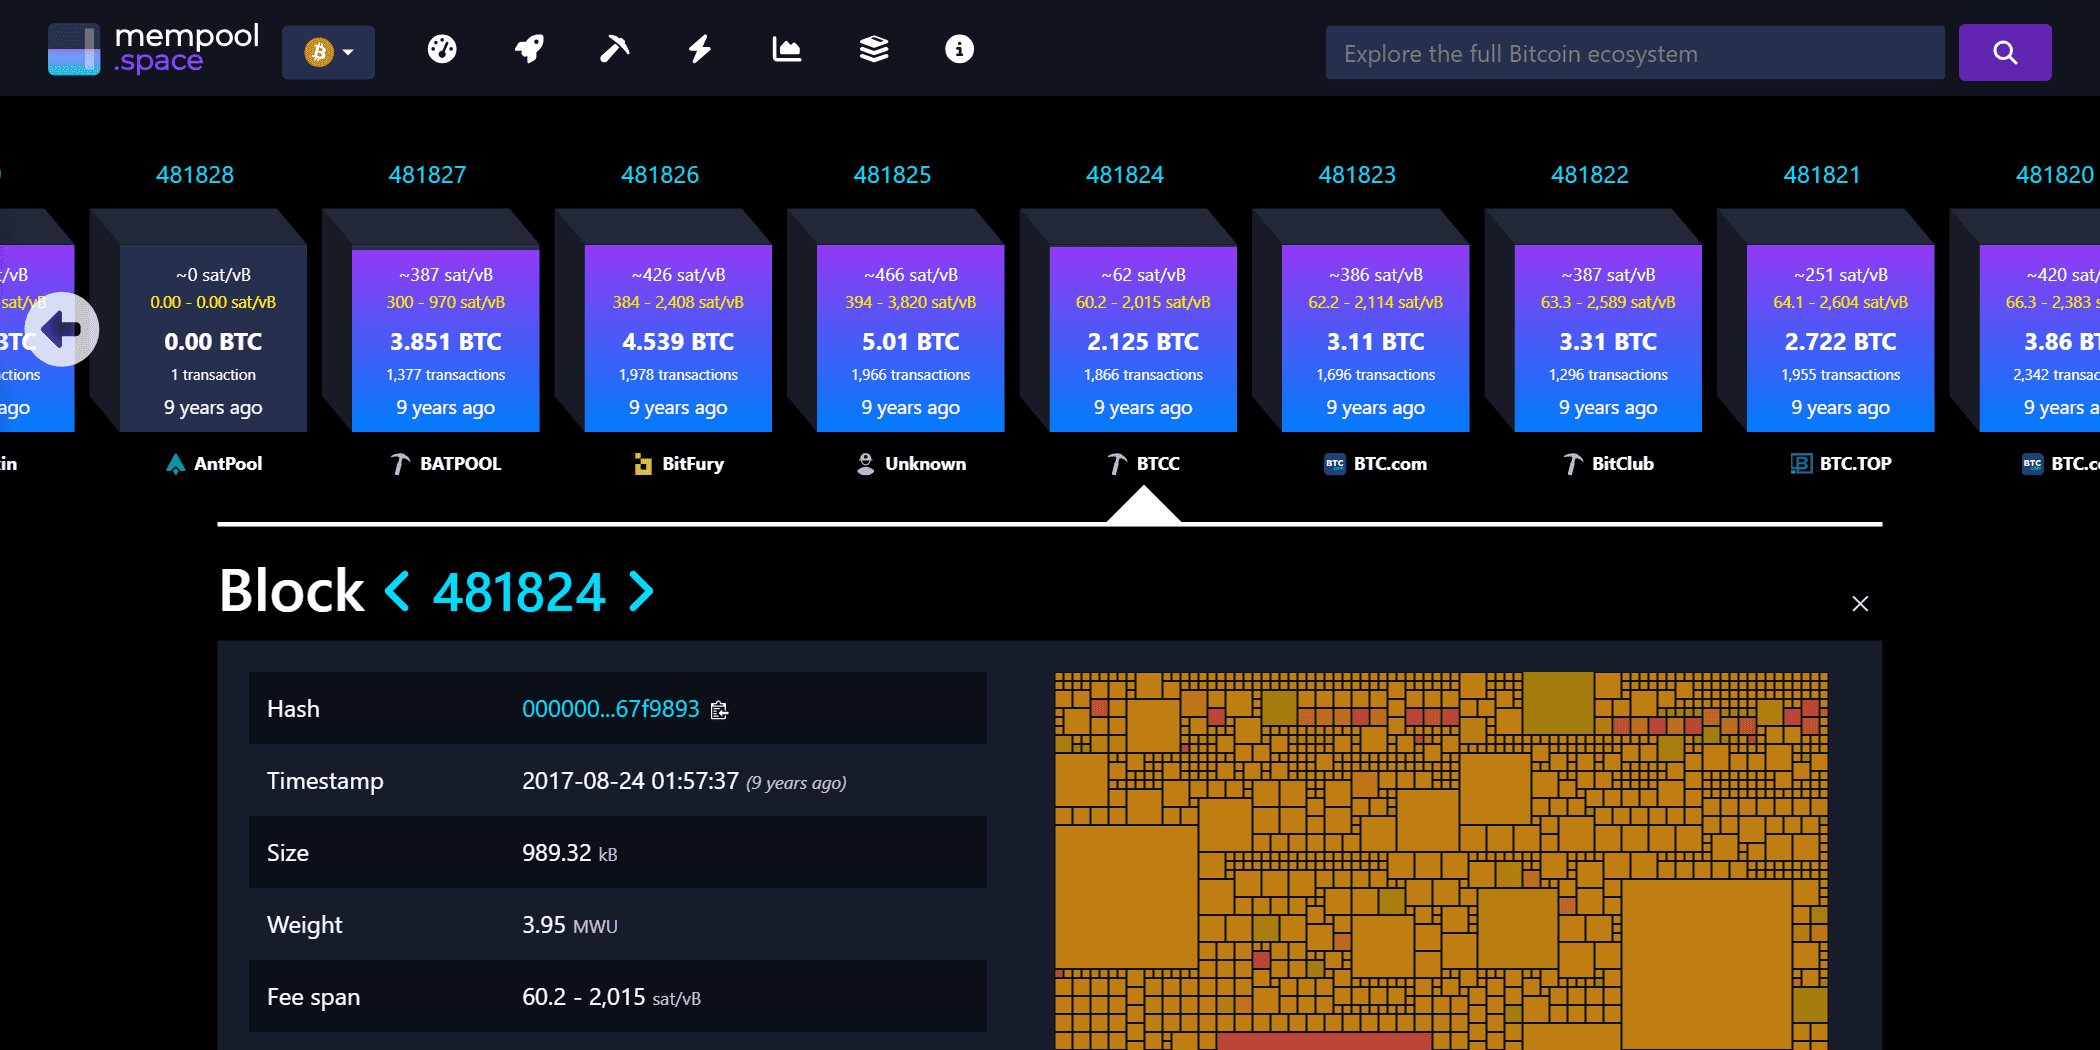Go to the next block with right chevron
2100x1050 pixels.
(x=641, y=591)
